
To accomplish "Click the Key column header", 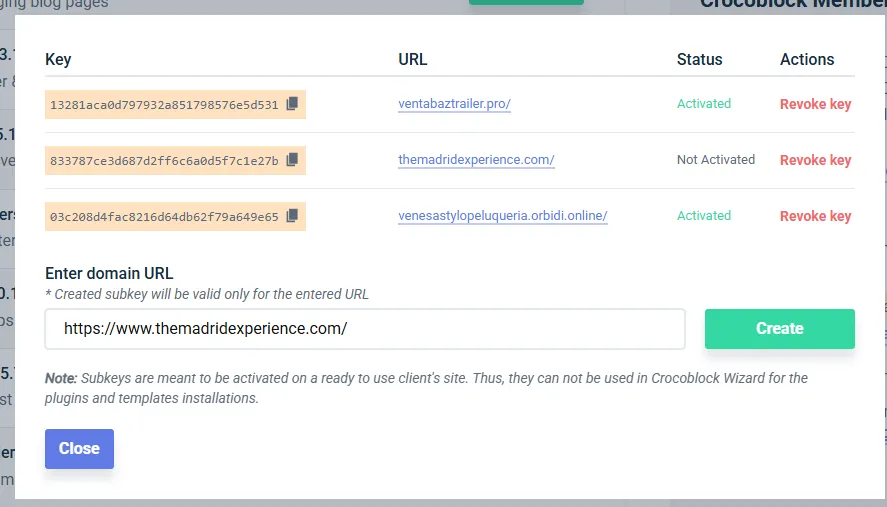I will tap(58, 59).
